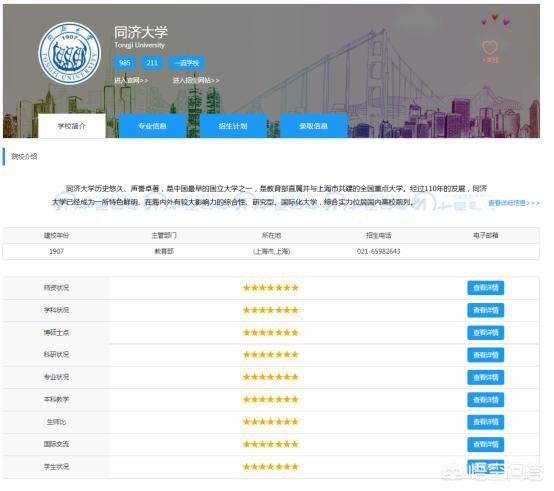Click the star rating for 博硕士点

(x=271, y=332)
